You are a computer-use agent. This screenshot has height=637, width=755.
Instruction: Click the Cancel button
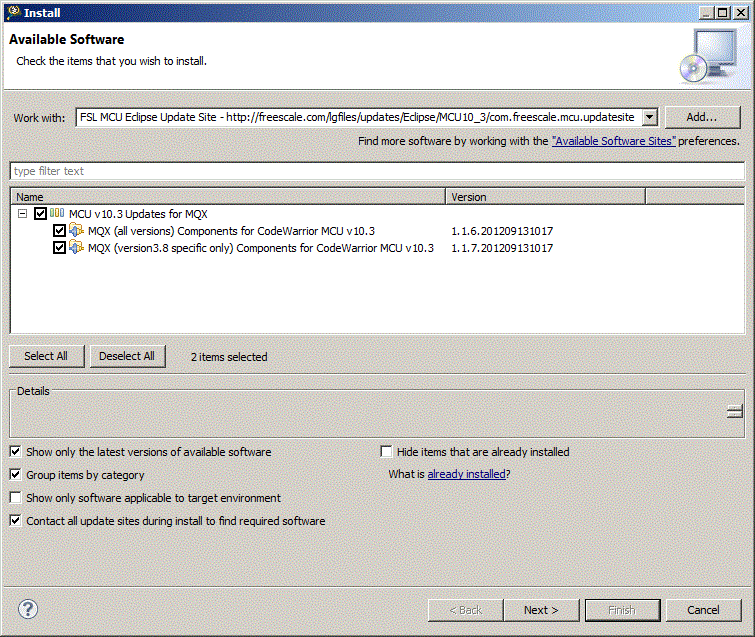tap(703, 610)
